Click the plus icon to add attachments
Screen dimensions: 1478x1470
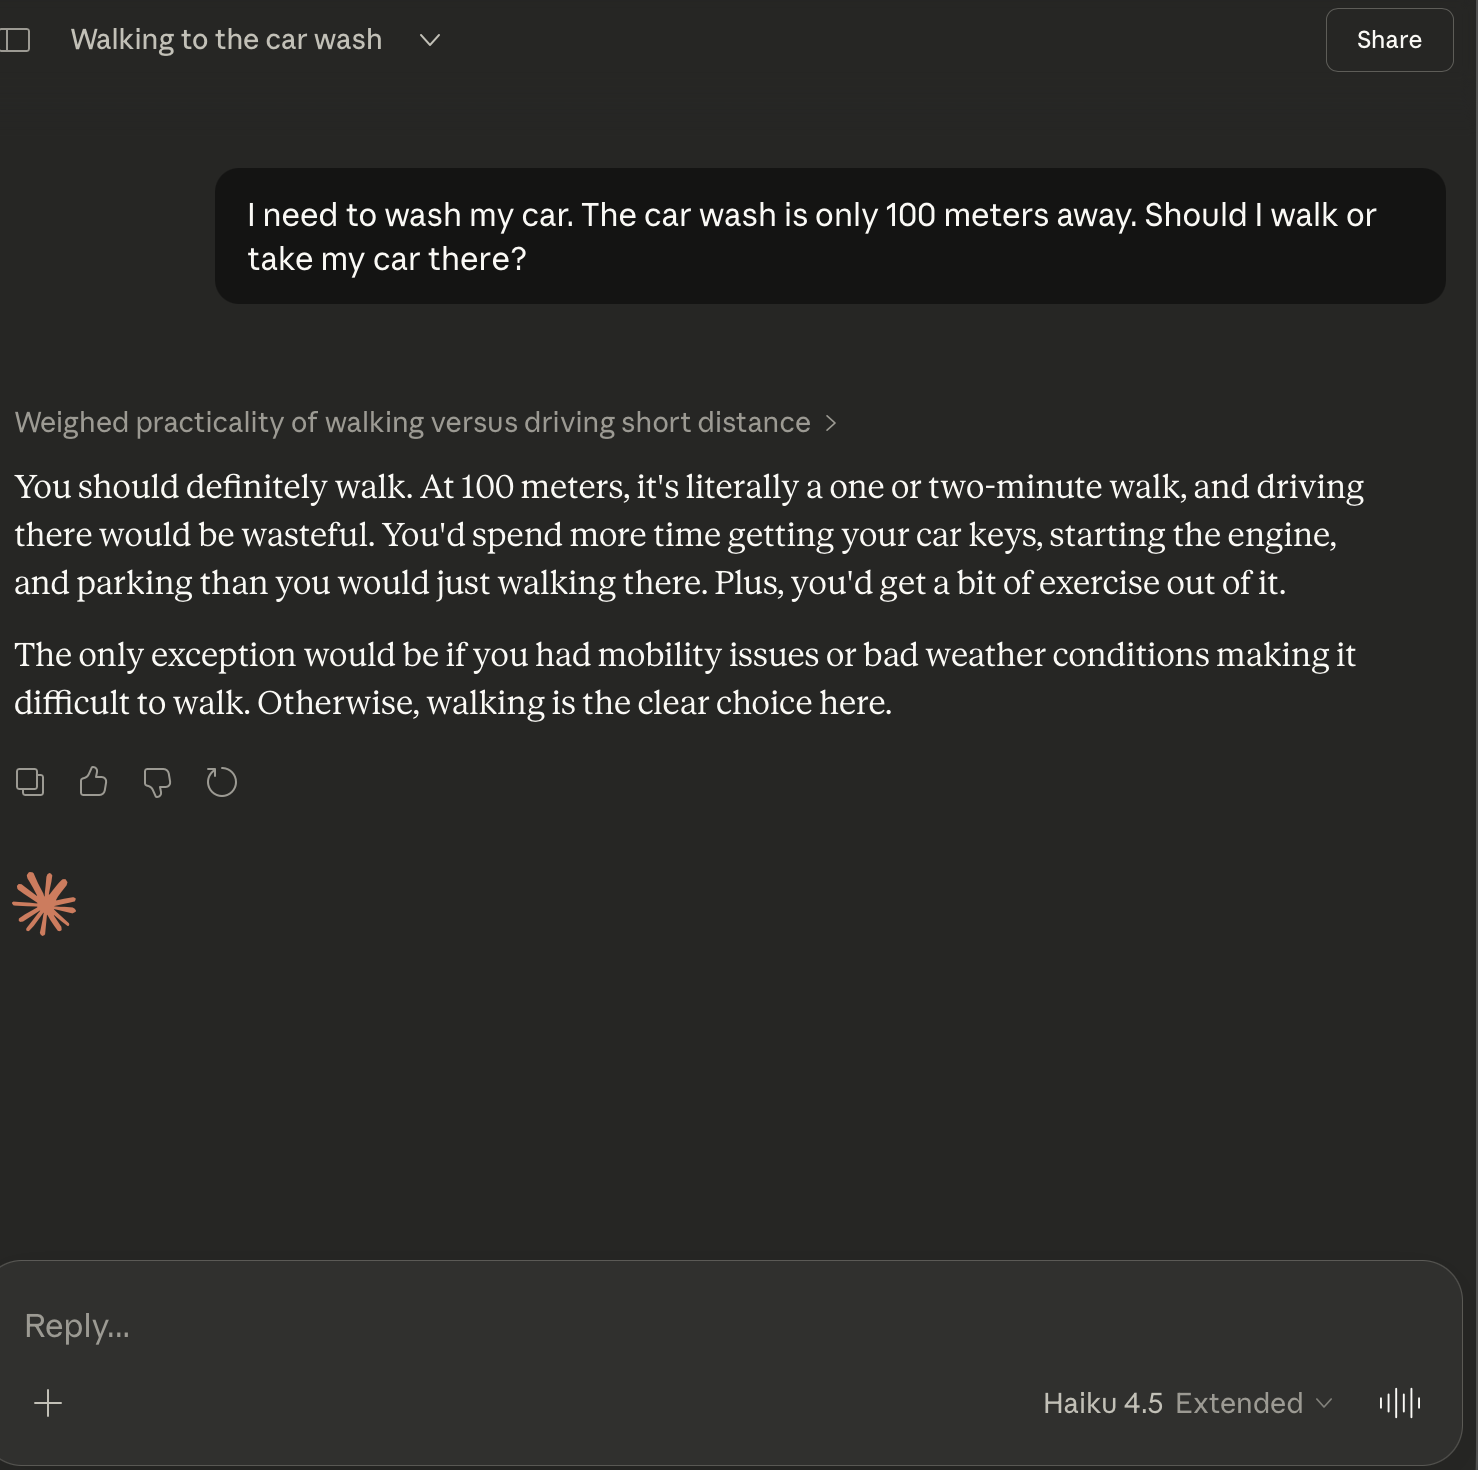48,1403
